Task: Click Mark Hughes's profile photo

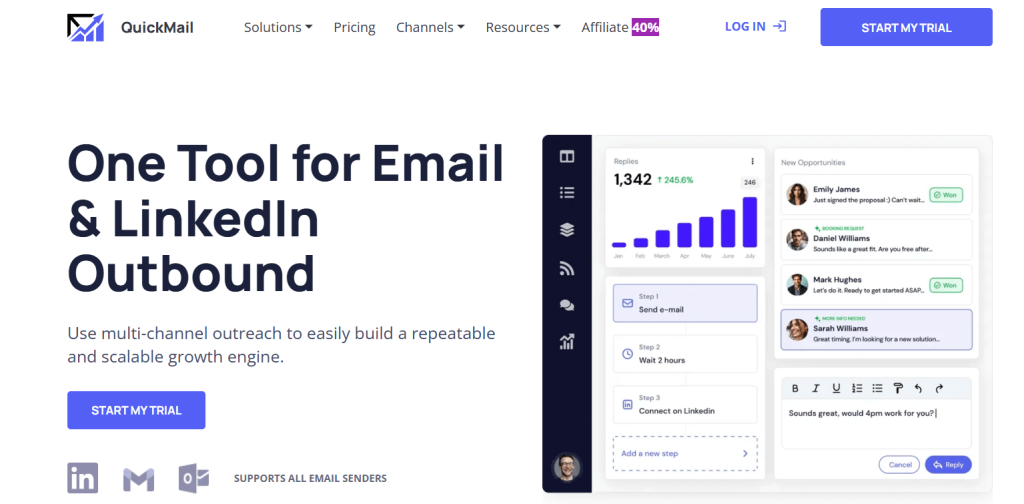Action: coord(797,285)
